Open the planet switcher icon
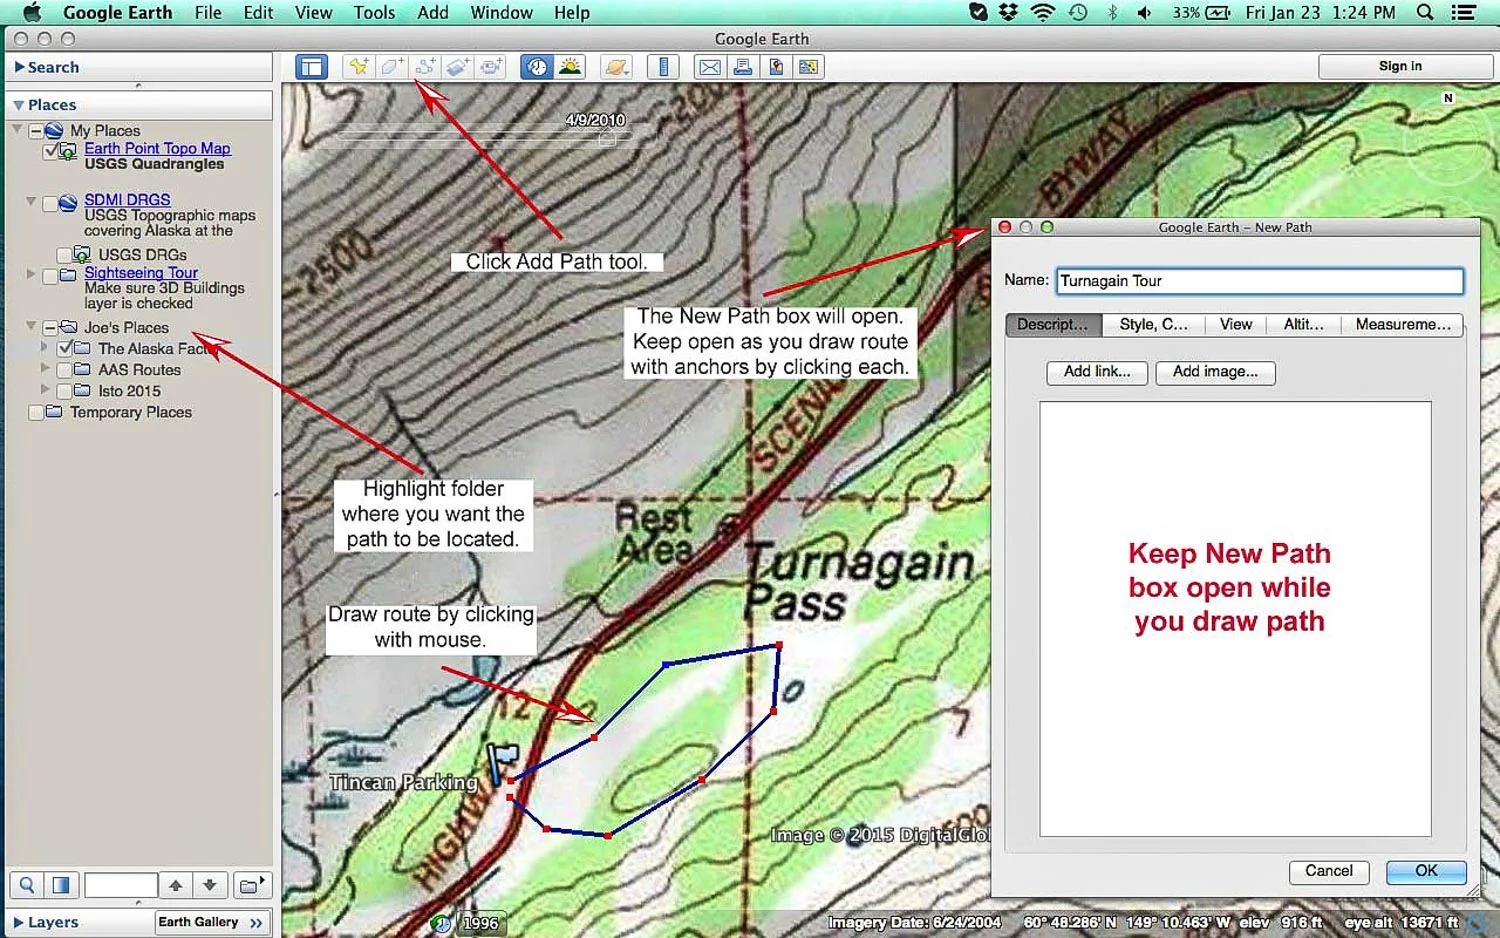The height and width of the screenshot is (938, 1500). point(617,67)
